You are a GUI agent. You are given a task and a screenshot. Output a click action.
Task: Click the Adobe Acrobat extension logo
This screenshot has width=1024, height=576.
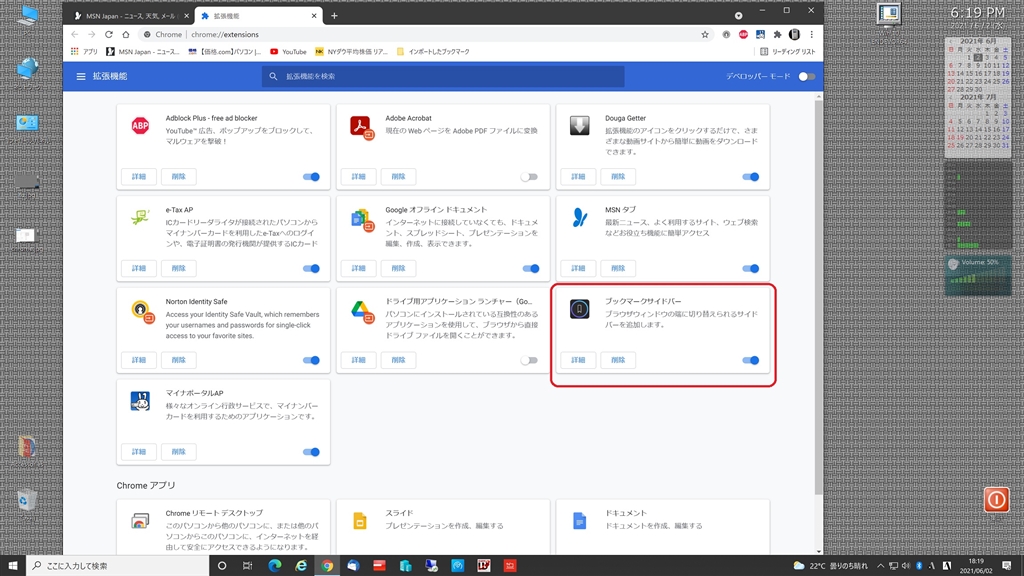[360, 126]
